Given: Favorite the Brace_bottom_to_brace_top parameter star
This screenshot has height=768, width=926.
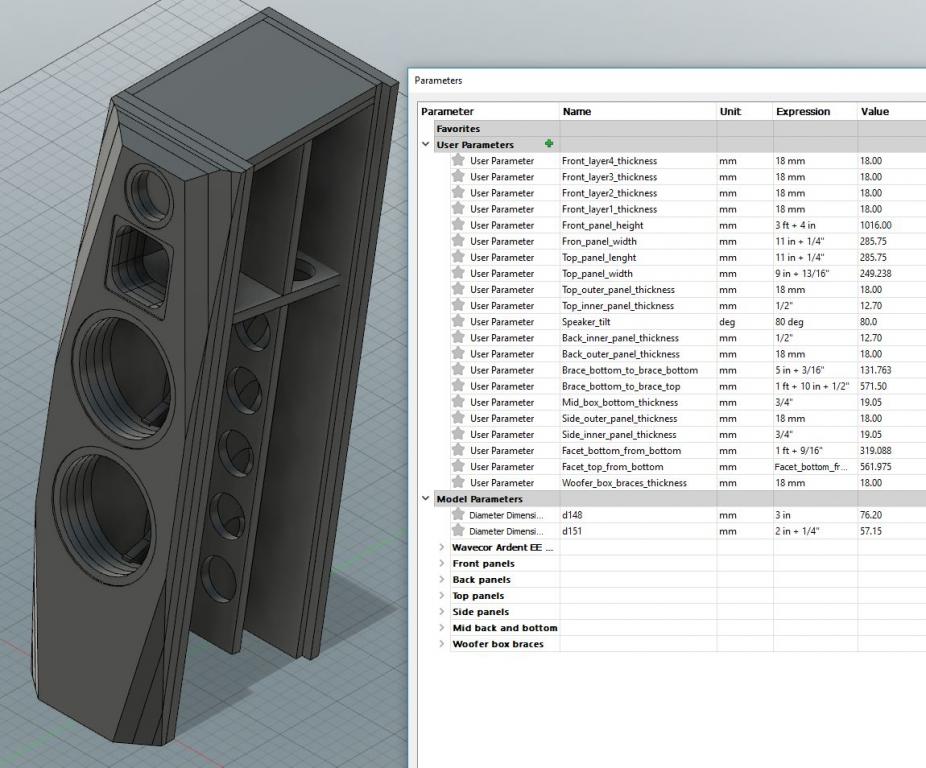Looking at the screenshot, I should [x=458, y=385].
